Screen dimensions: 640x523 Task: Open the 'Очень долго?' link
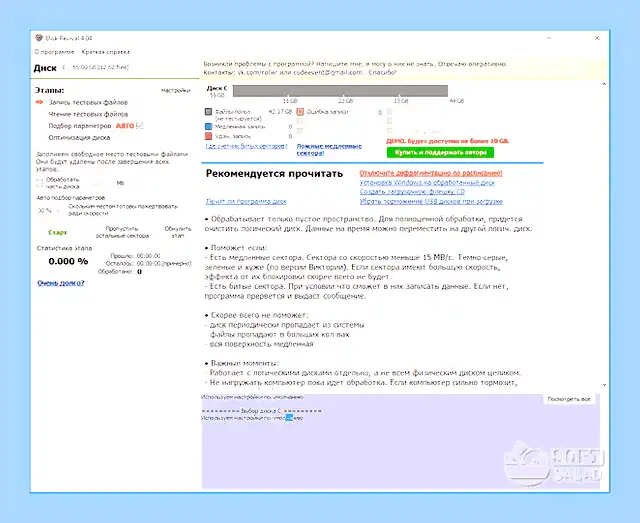click(x=61, y=283)
